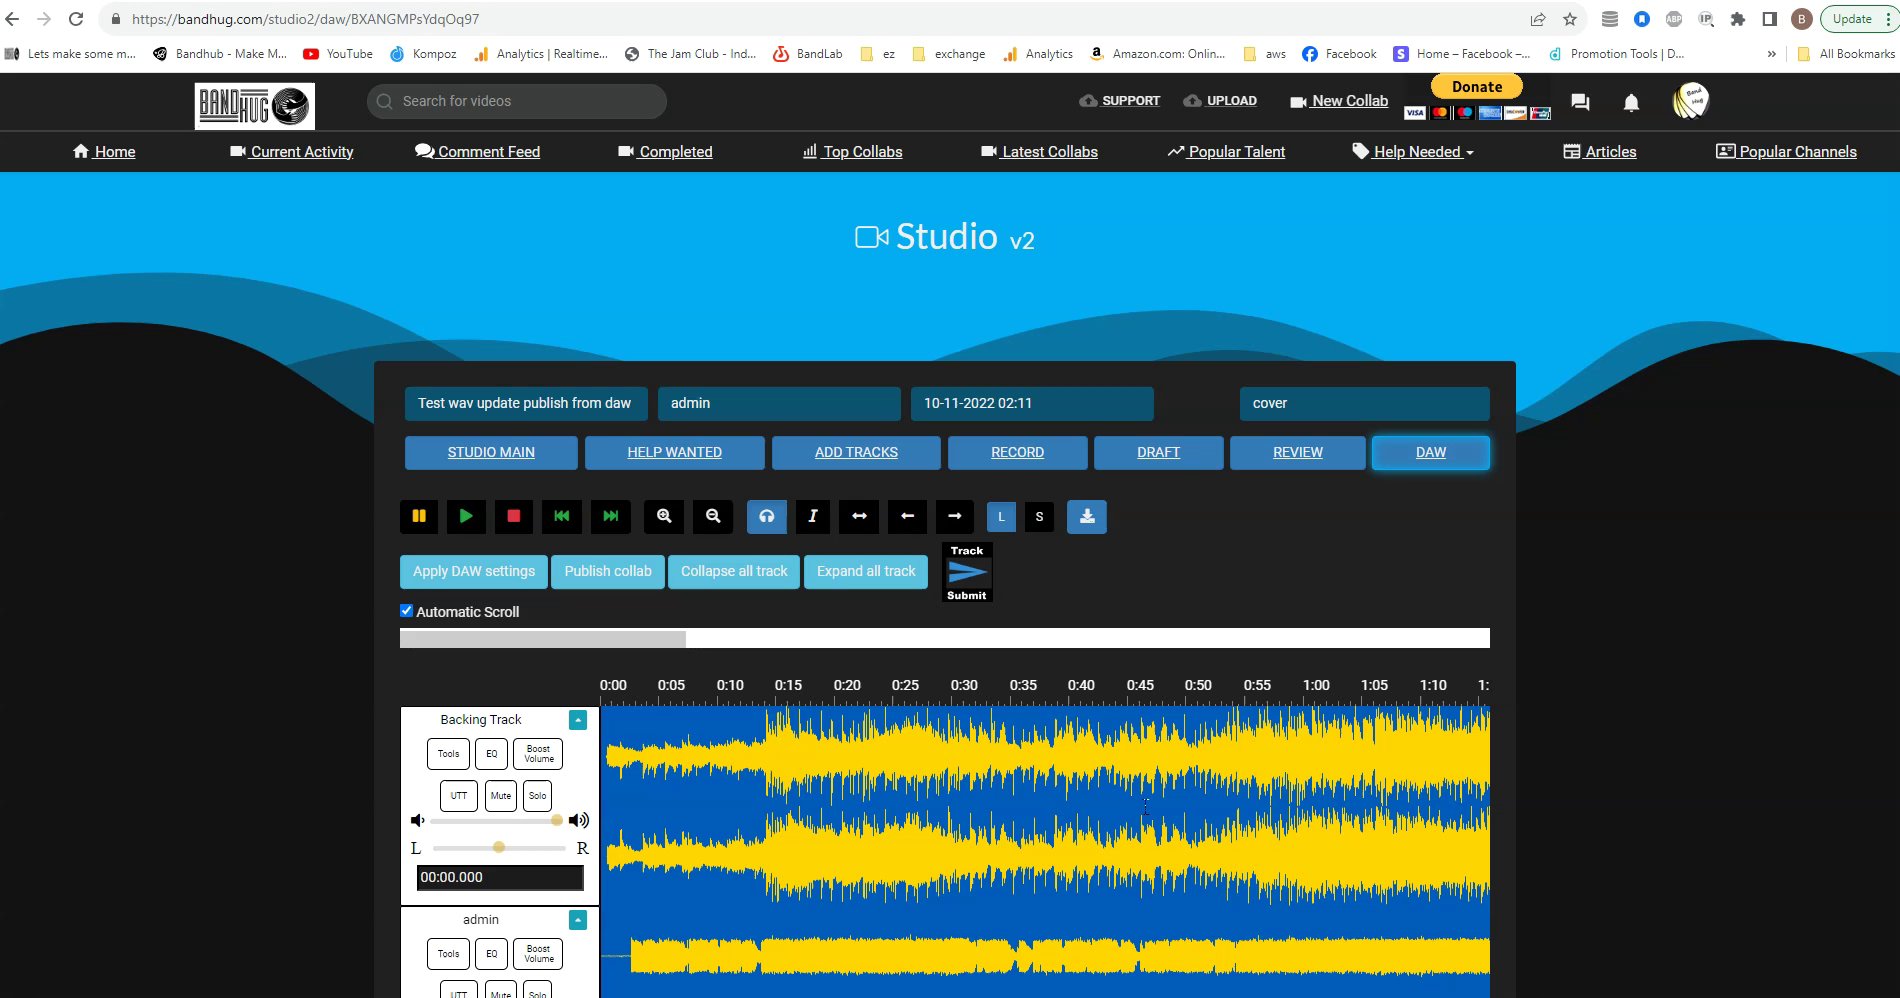Click the horizontal scrollbar above timeline

(944, 639)
